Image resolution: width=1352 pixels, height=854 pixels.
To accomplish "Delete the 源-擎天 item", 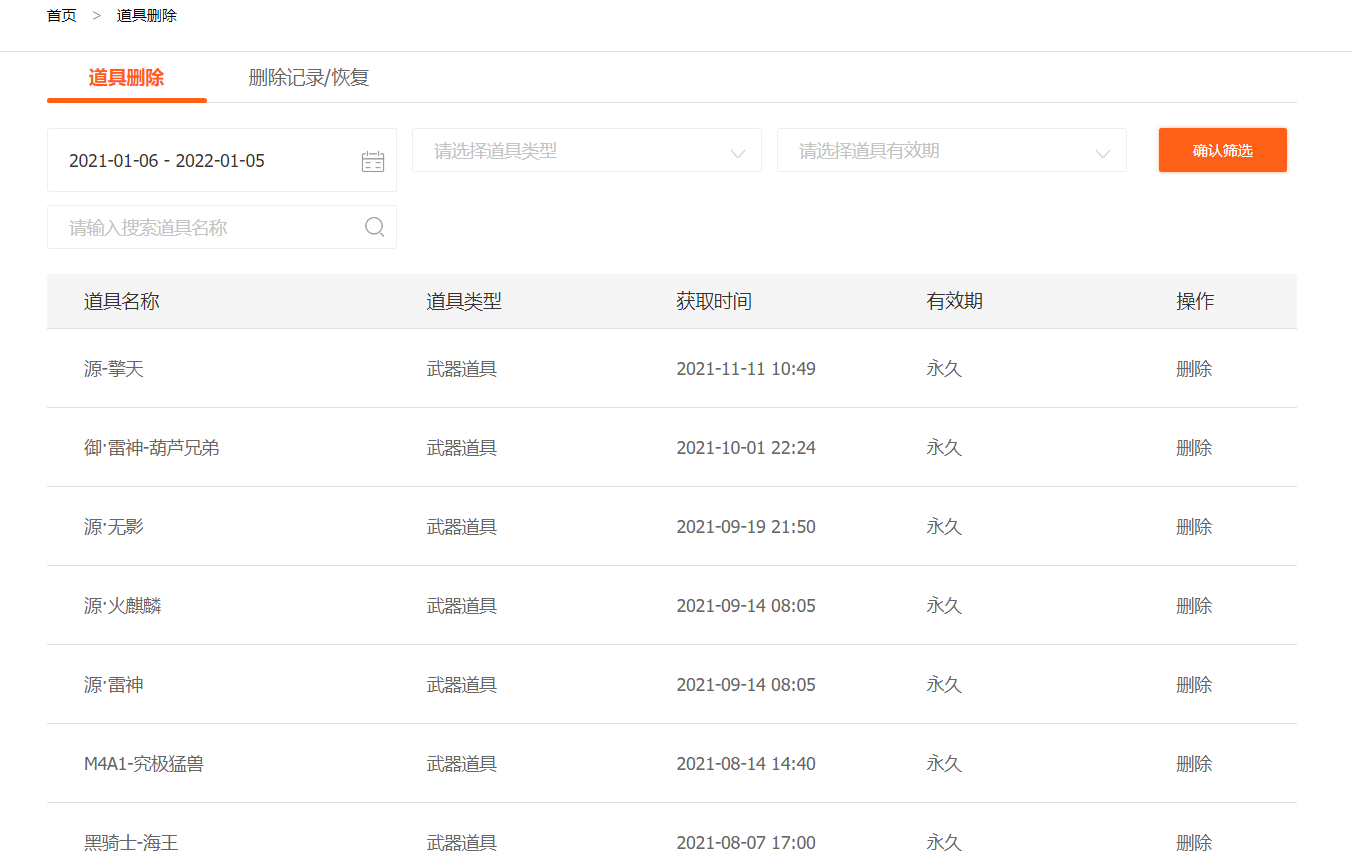I will pyautogui.click(x=1194, y=369).
